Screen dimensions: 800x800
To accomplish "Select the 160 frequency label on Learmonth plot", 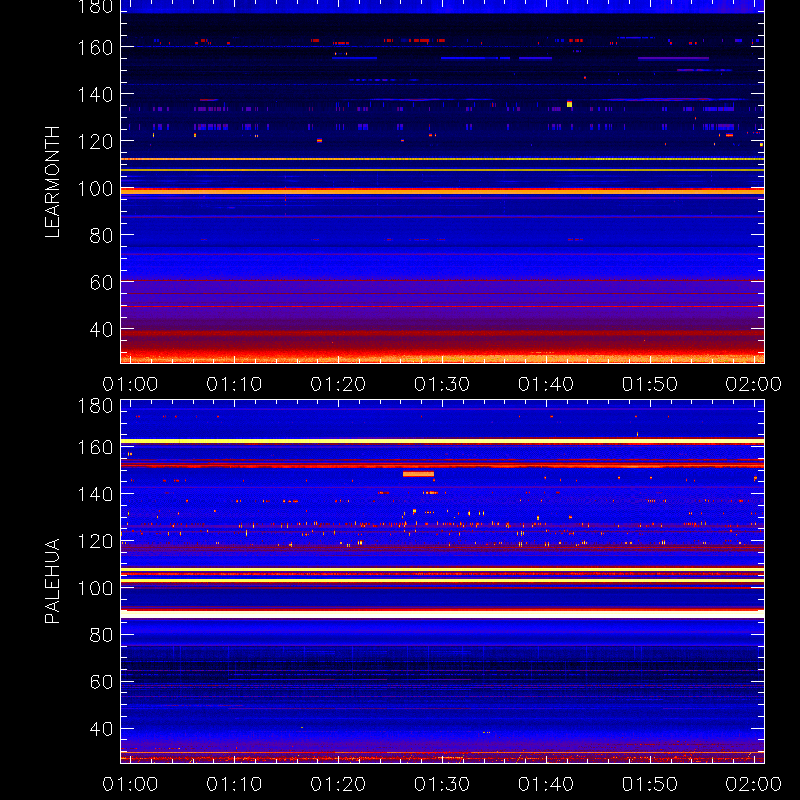I will pyautogui.click(x=95, y=48).
